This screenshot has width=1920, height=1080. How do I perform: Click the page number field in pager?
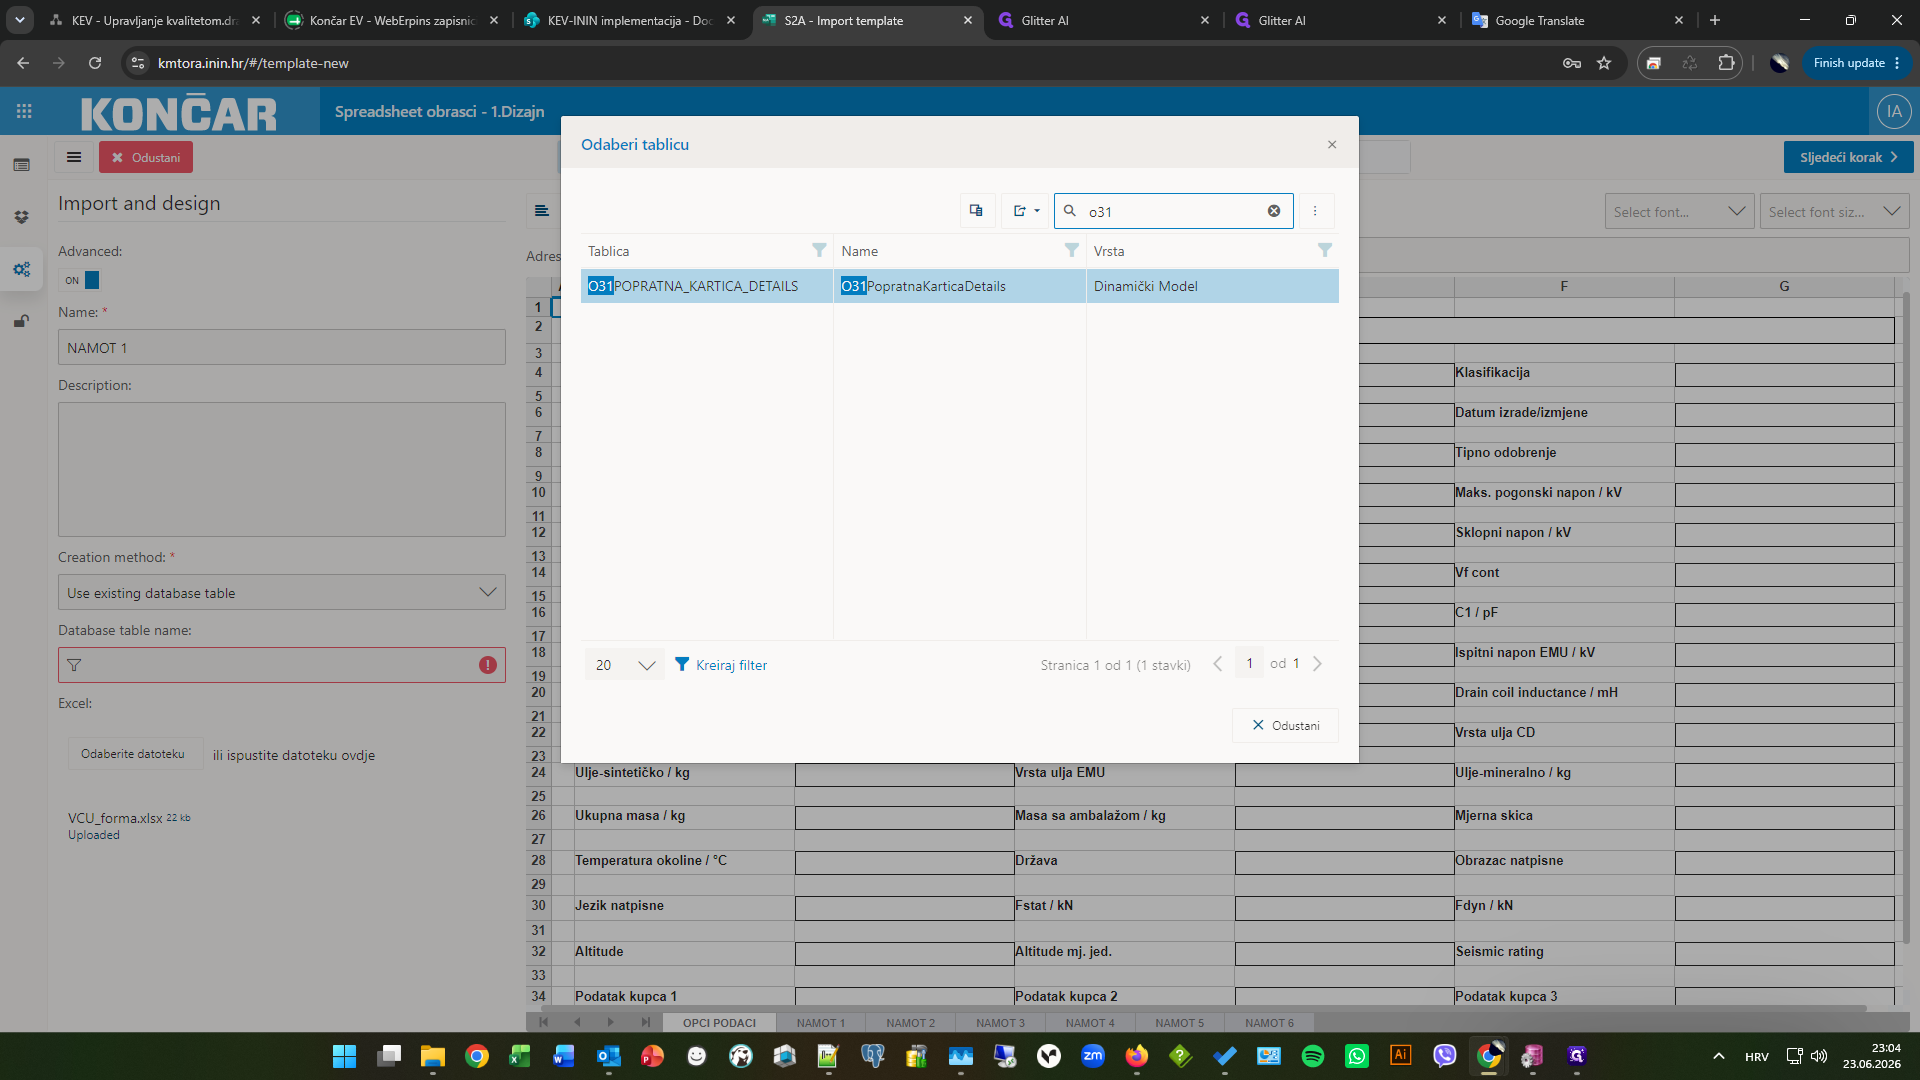1249,664
